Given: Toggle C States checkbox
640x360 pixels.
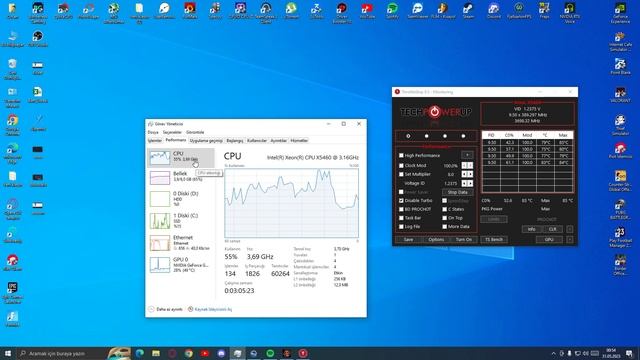Looking at the screenshot, I should pos(444,209).
